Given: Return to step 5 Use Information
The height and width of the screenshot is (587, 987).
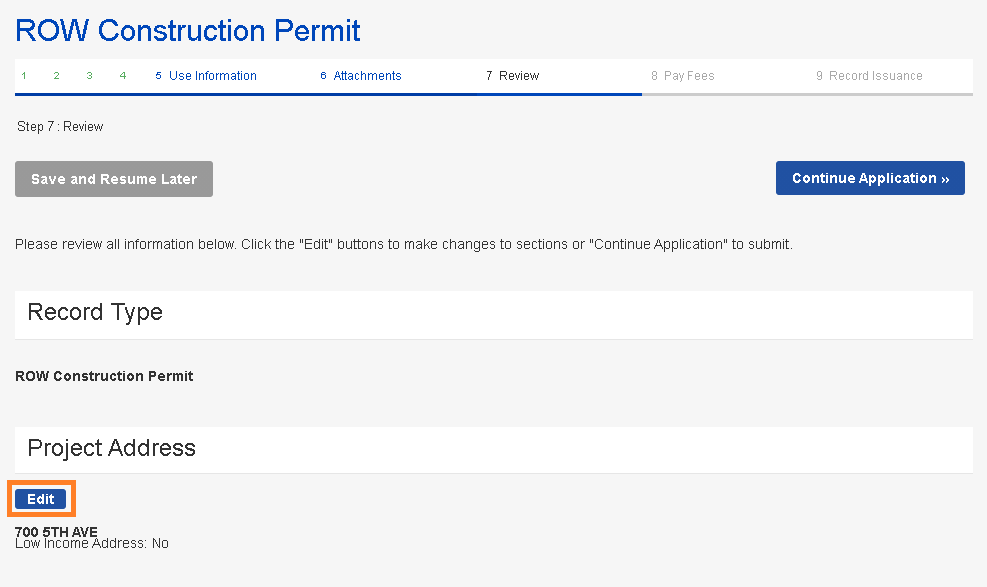Looking at the screenshot, I should [206, 76].
